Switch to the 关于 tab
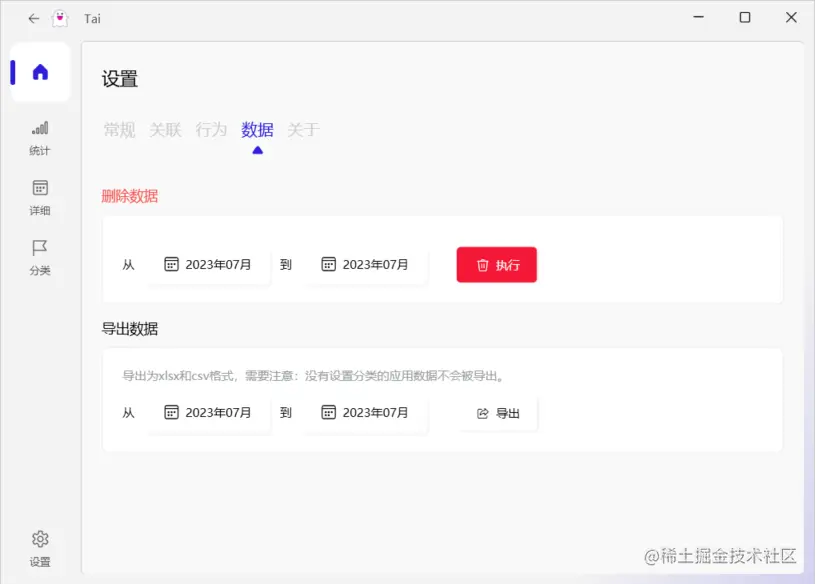The height and width of the screenshot is (584, 815). pyautogui.click(x=304, y=130)
